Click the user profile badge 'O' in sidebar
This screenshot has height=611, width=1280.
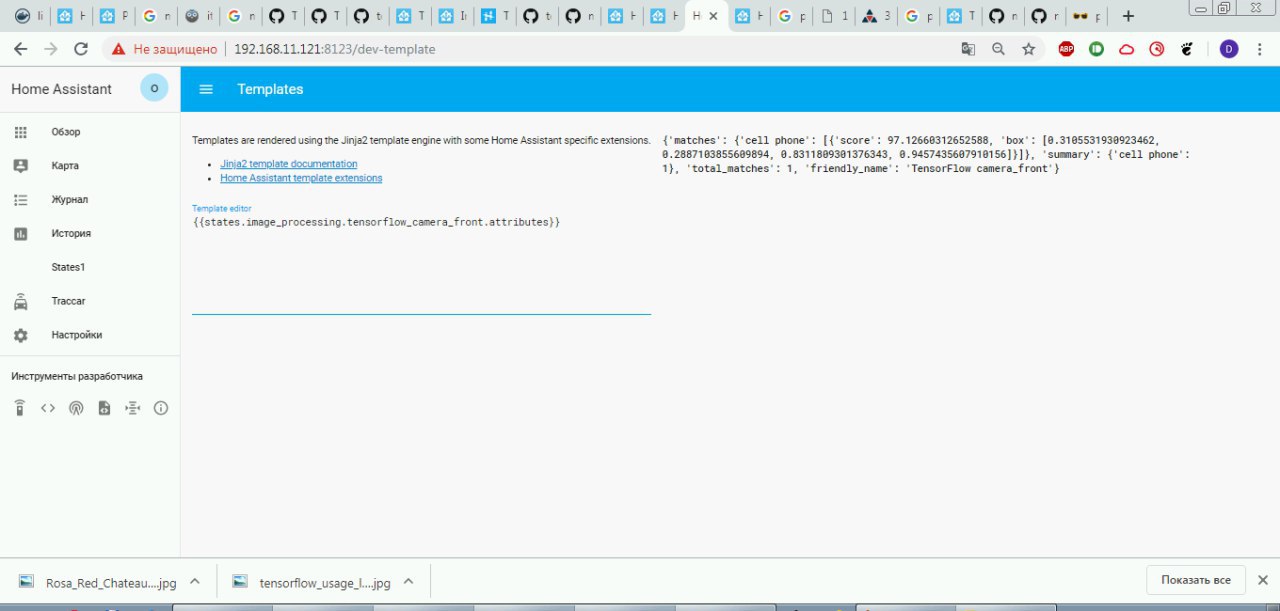click(x=154, y=88)
